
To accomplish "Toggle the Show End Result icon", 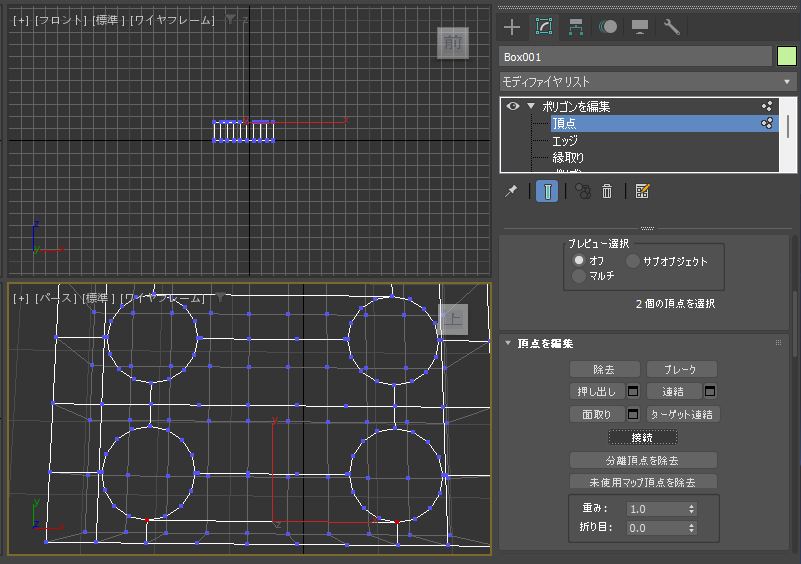I will 547,192.
